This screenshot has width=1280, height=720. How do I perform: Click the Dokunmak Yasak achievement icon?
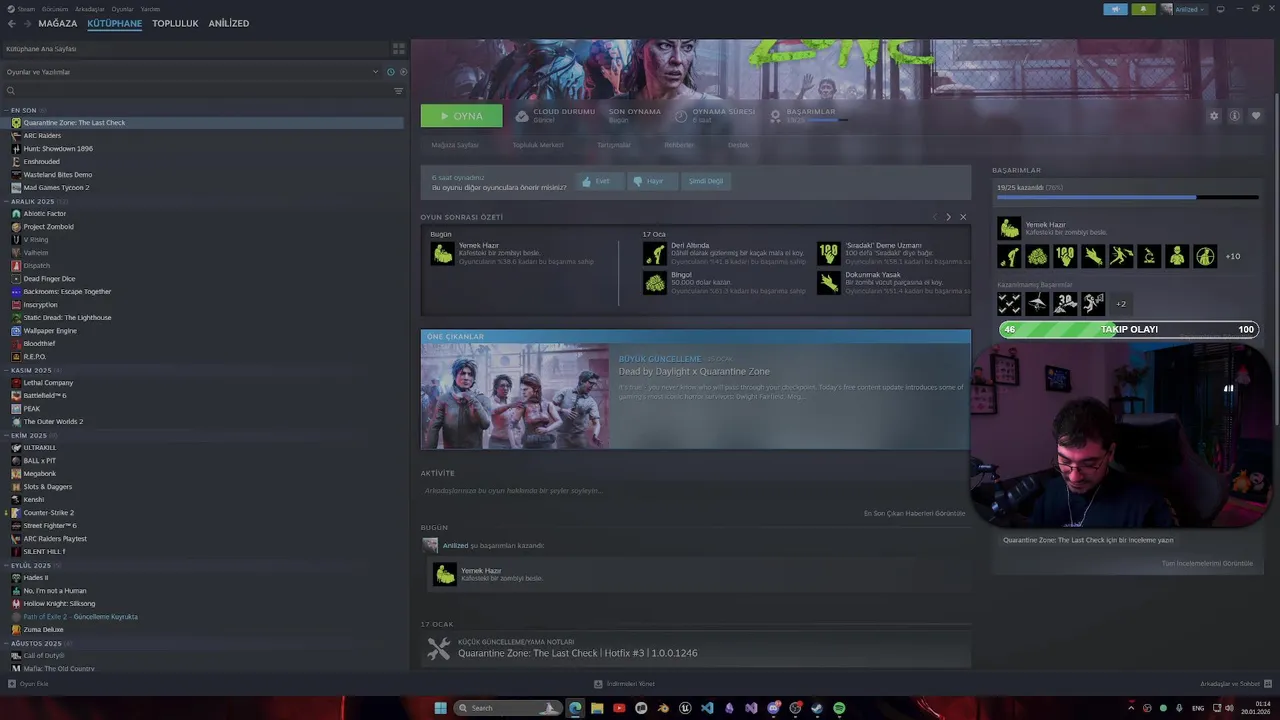[829, 283]
